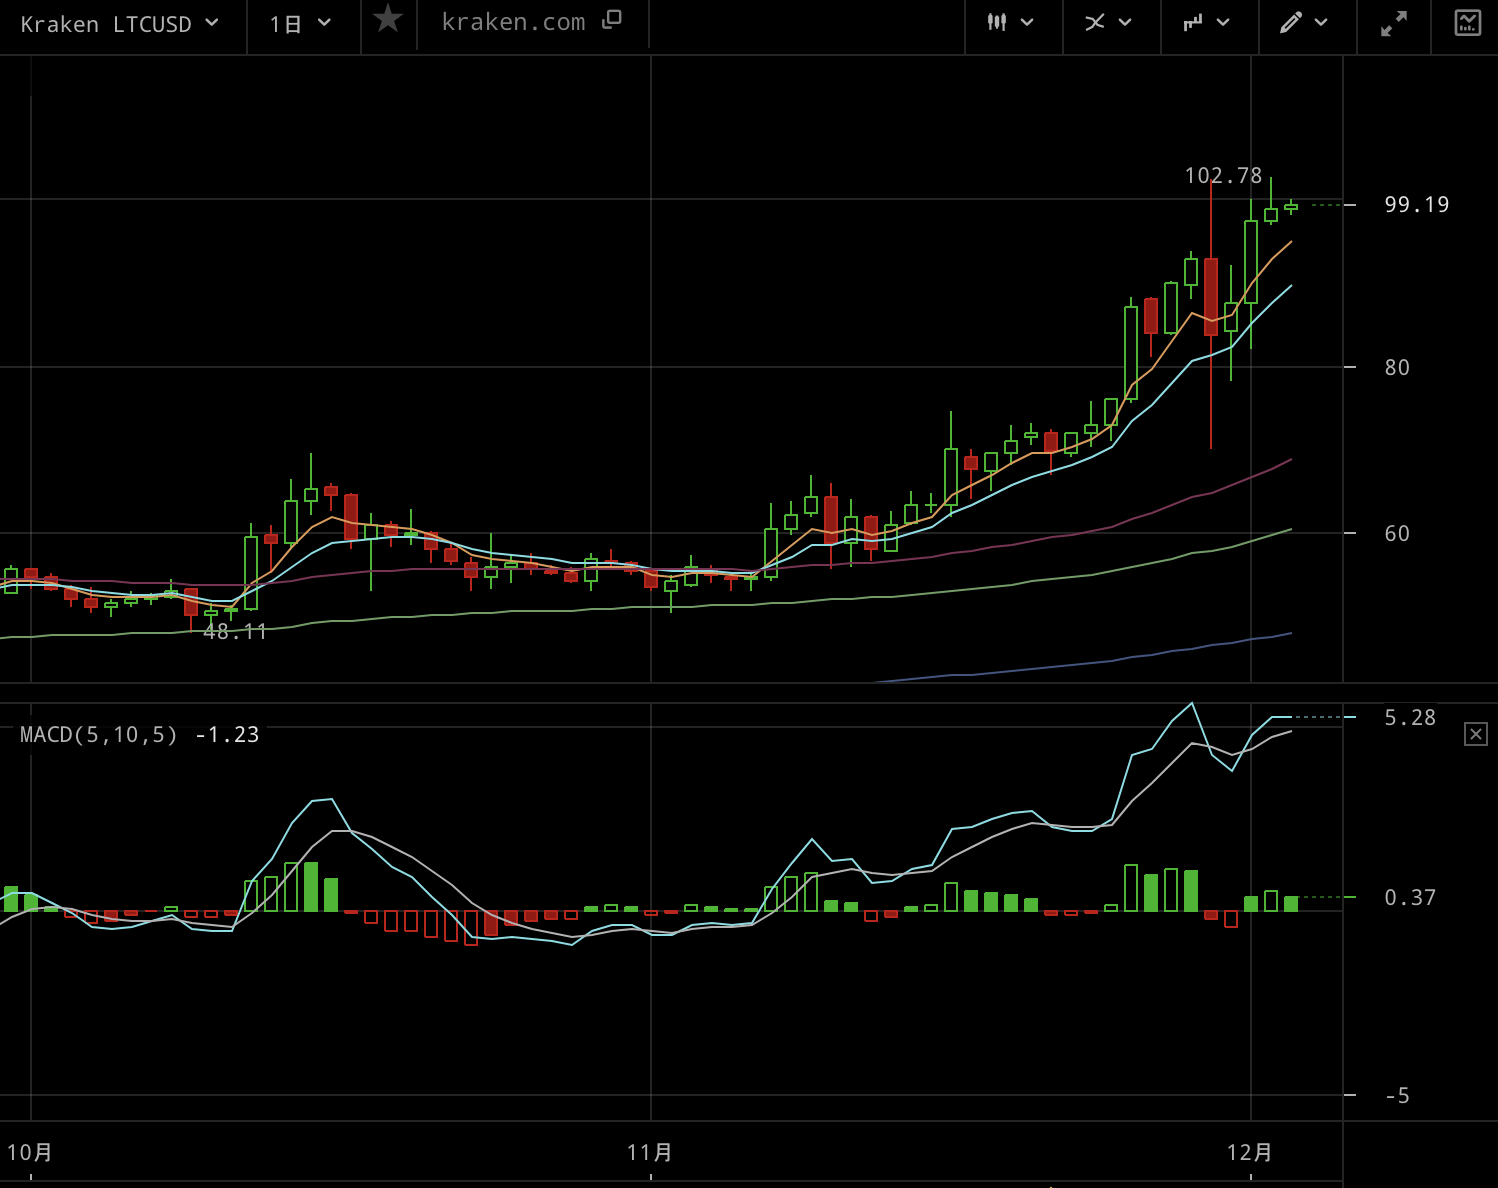Click the 48.11 low price label
Viewport: 1498px width, 1188px height.
click(235, 632)
